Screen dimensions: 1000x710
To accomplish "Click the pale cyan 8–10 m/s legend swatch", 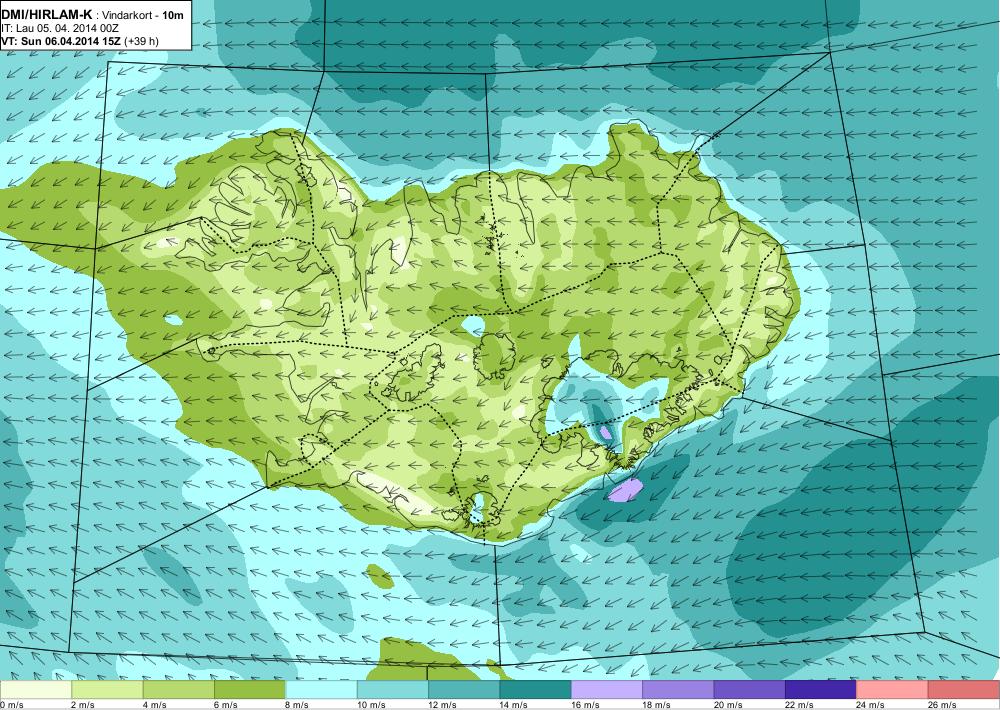I will click(x=321, y=690).
